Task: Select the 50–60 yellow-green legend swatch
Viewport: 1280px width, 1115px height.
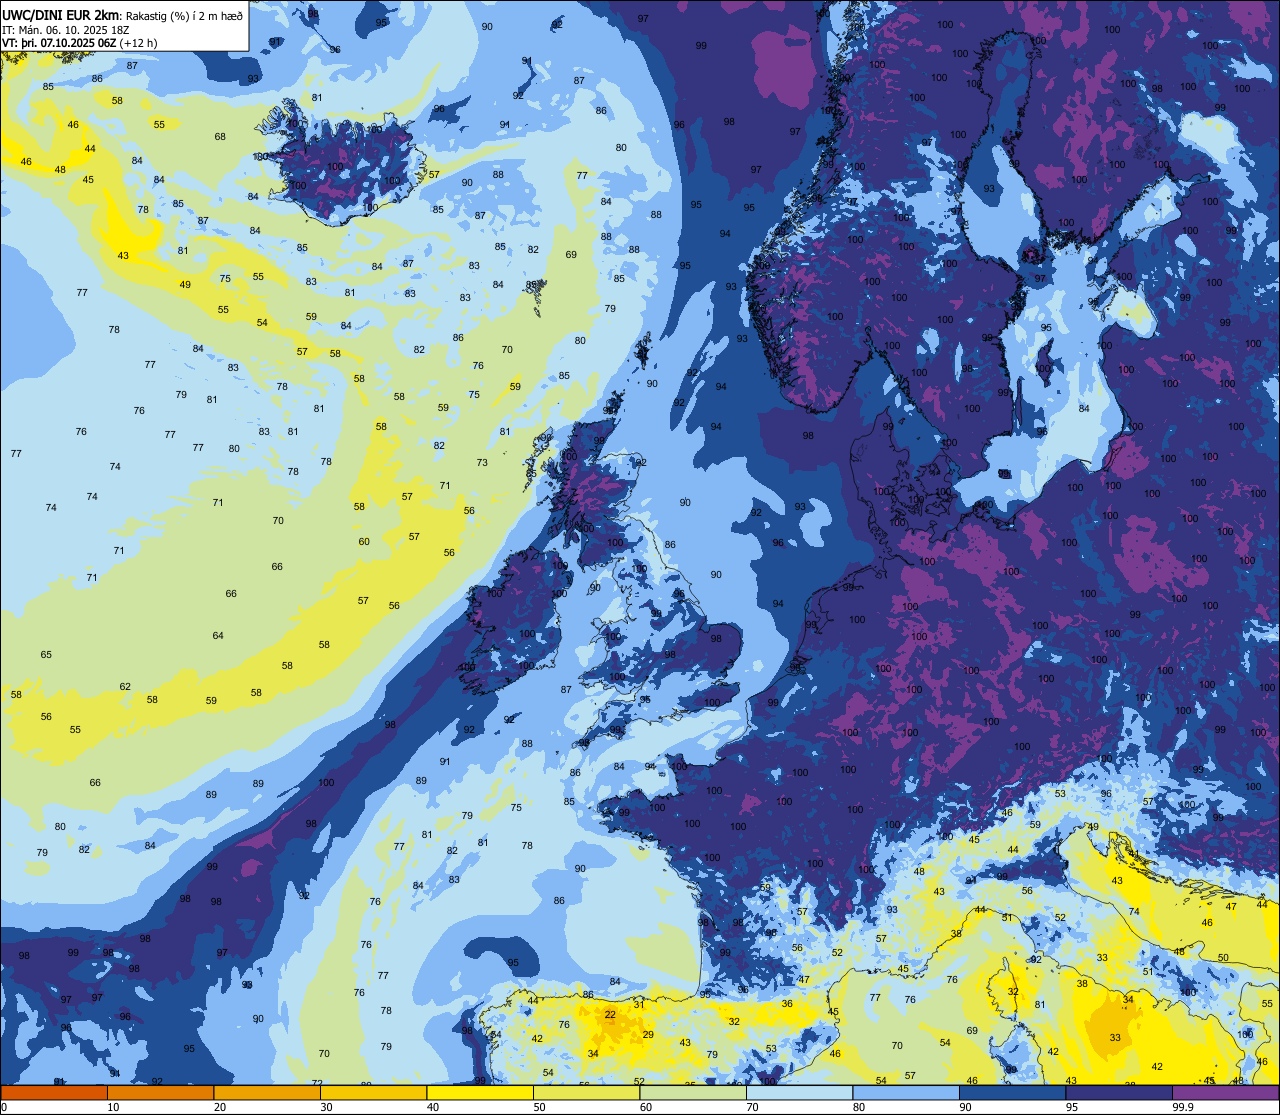Action: (586, 1092)
